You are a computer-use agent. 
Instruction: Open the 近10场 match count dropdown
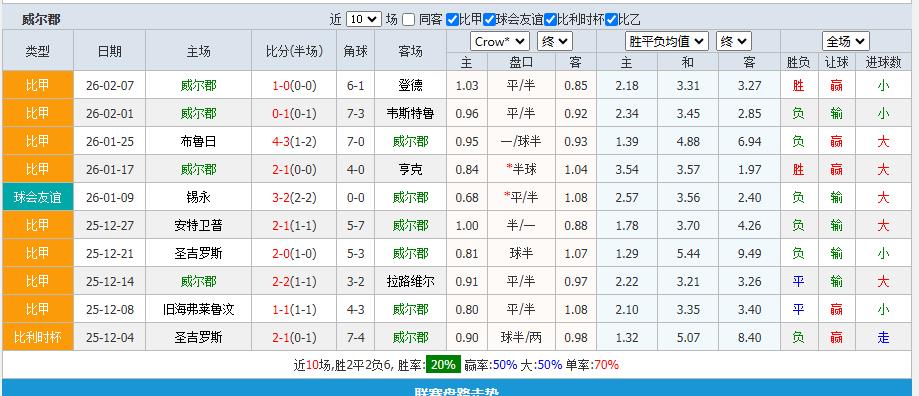pyautogui.click(x=363, y=19)
